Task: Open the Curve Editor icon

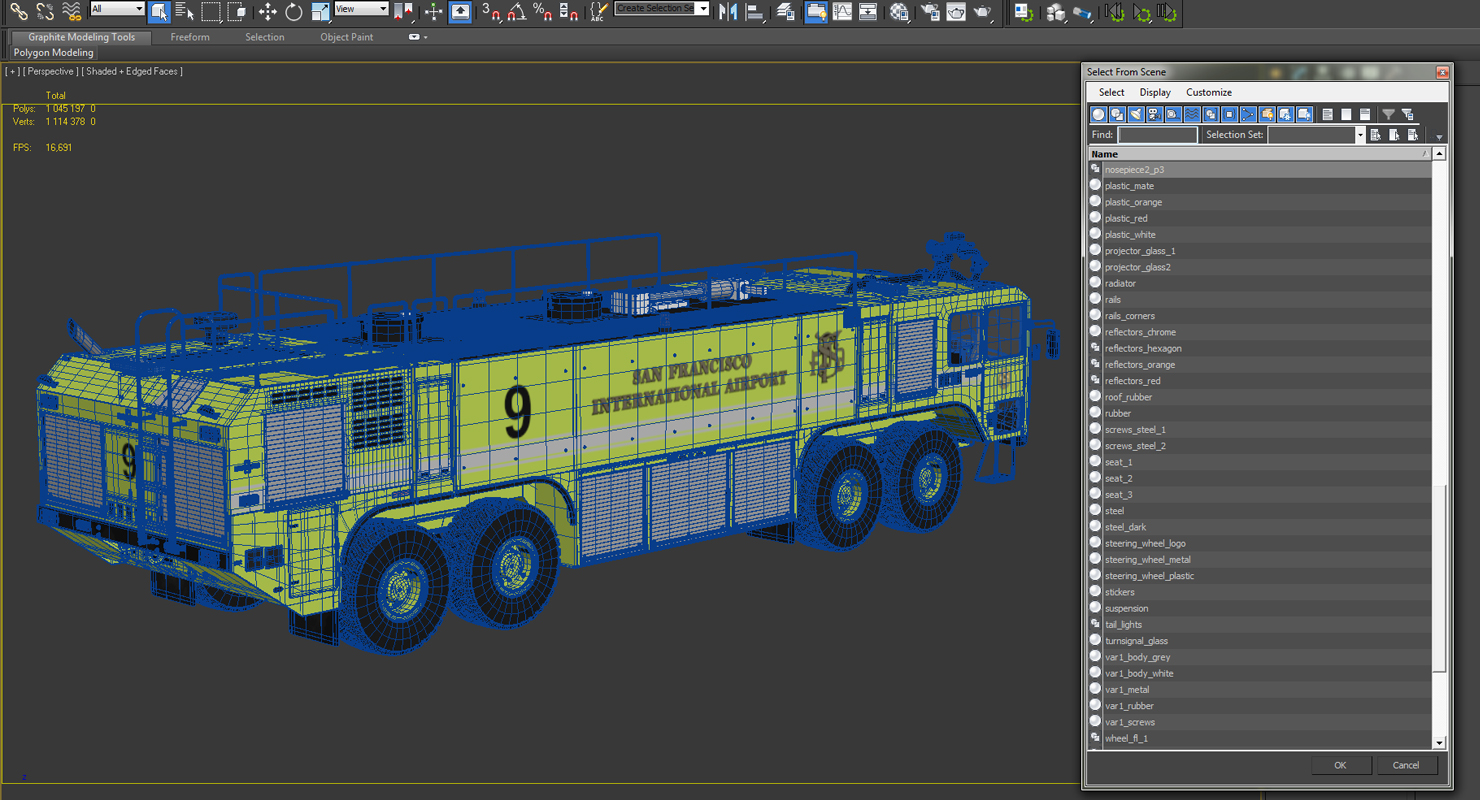Action: [x=842, y=12]
